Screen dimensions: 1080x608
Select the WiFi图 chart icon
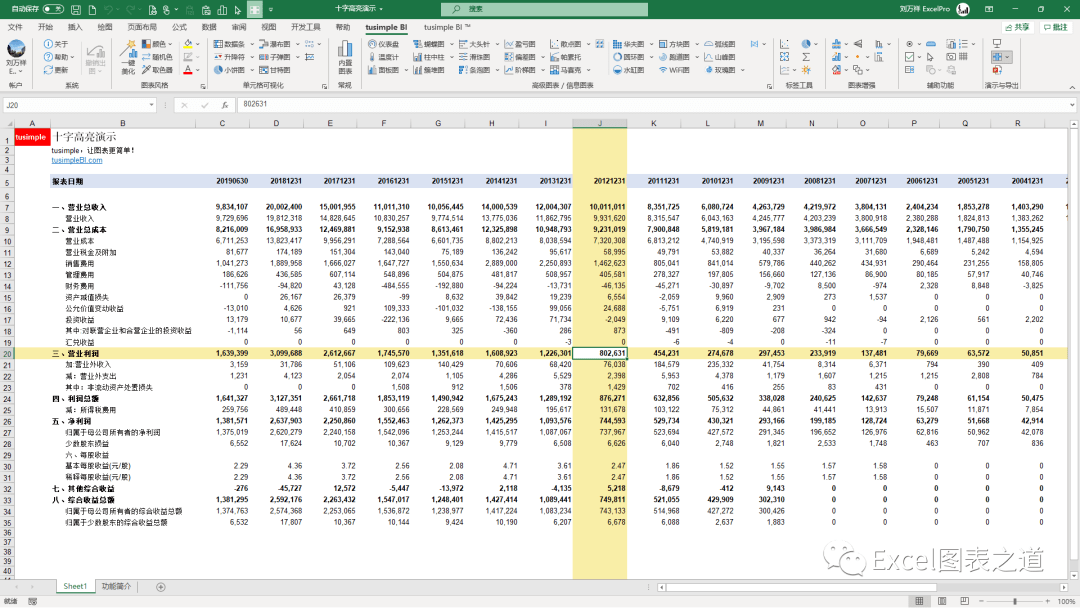674,70
